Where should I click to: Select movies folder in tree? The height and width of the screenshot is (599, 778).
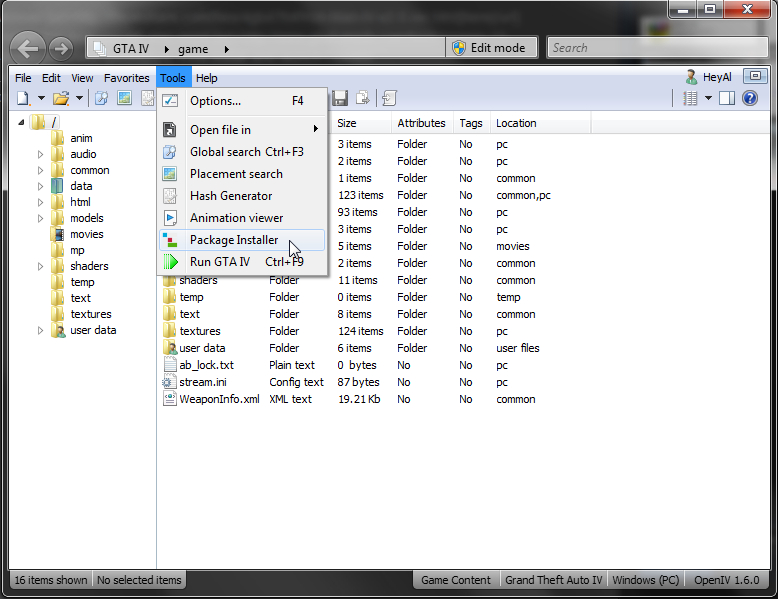pyautogui.click(x=86, y=234)
